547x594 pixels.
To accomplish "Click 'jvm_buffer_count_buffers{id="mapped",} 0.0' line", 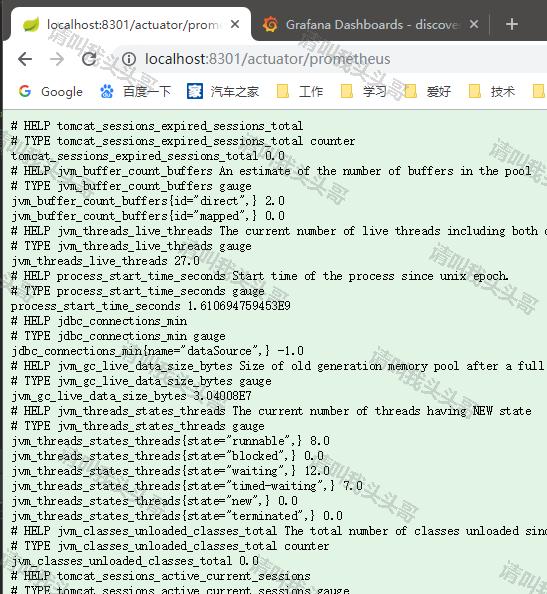I will (148, 216).
